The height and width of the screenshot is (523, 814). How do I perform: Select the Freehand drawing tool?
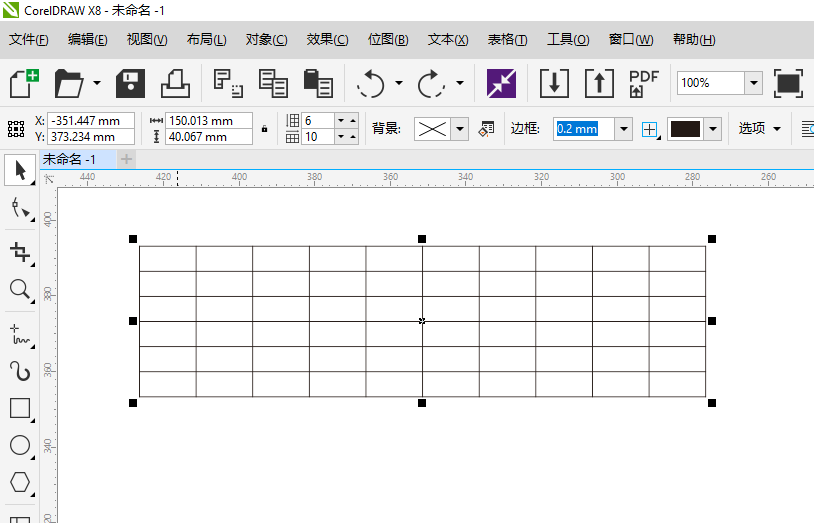click(20, 335)
